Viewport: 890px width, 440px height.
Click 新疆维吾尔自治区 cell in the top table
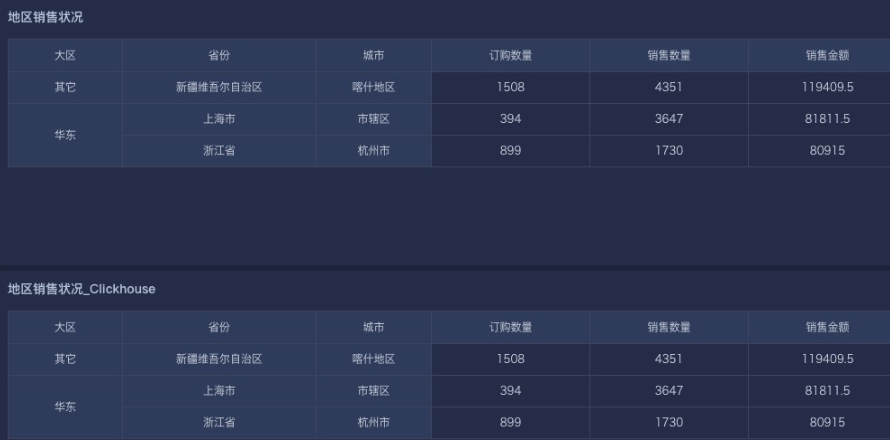coord(219,87)
